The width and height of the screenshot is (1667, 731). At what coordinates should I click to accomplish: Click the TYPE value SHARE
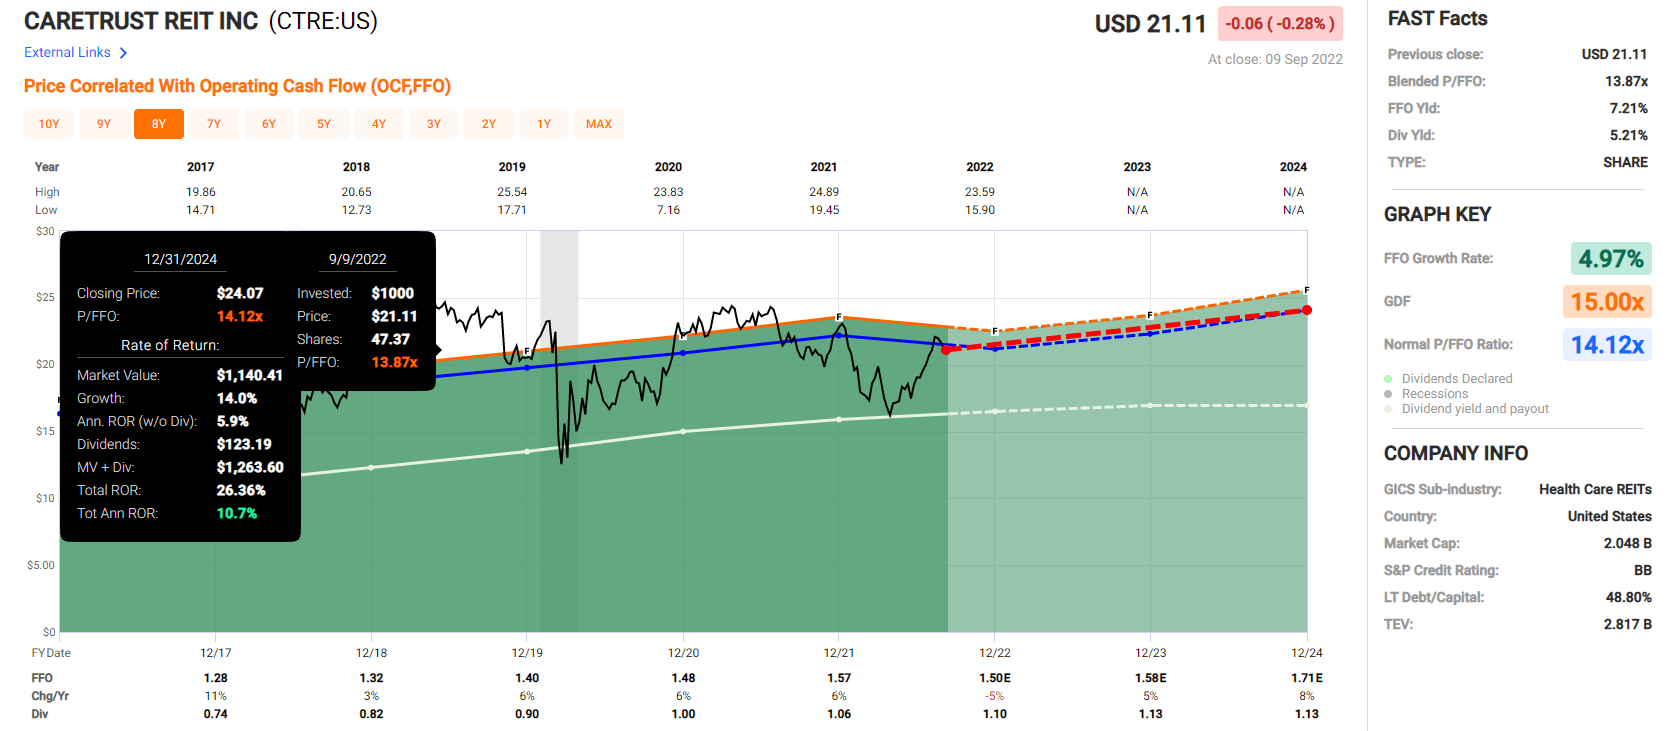1625,162
